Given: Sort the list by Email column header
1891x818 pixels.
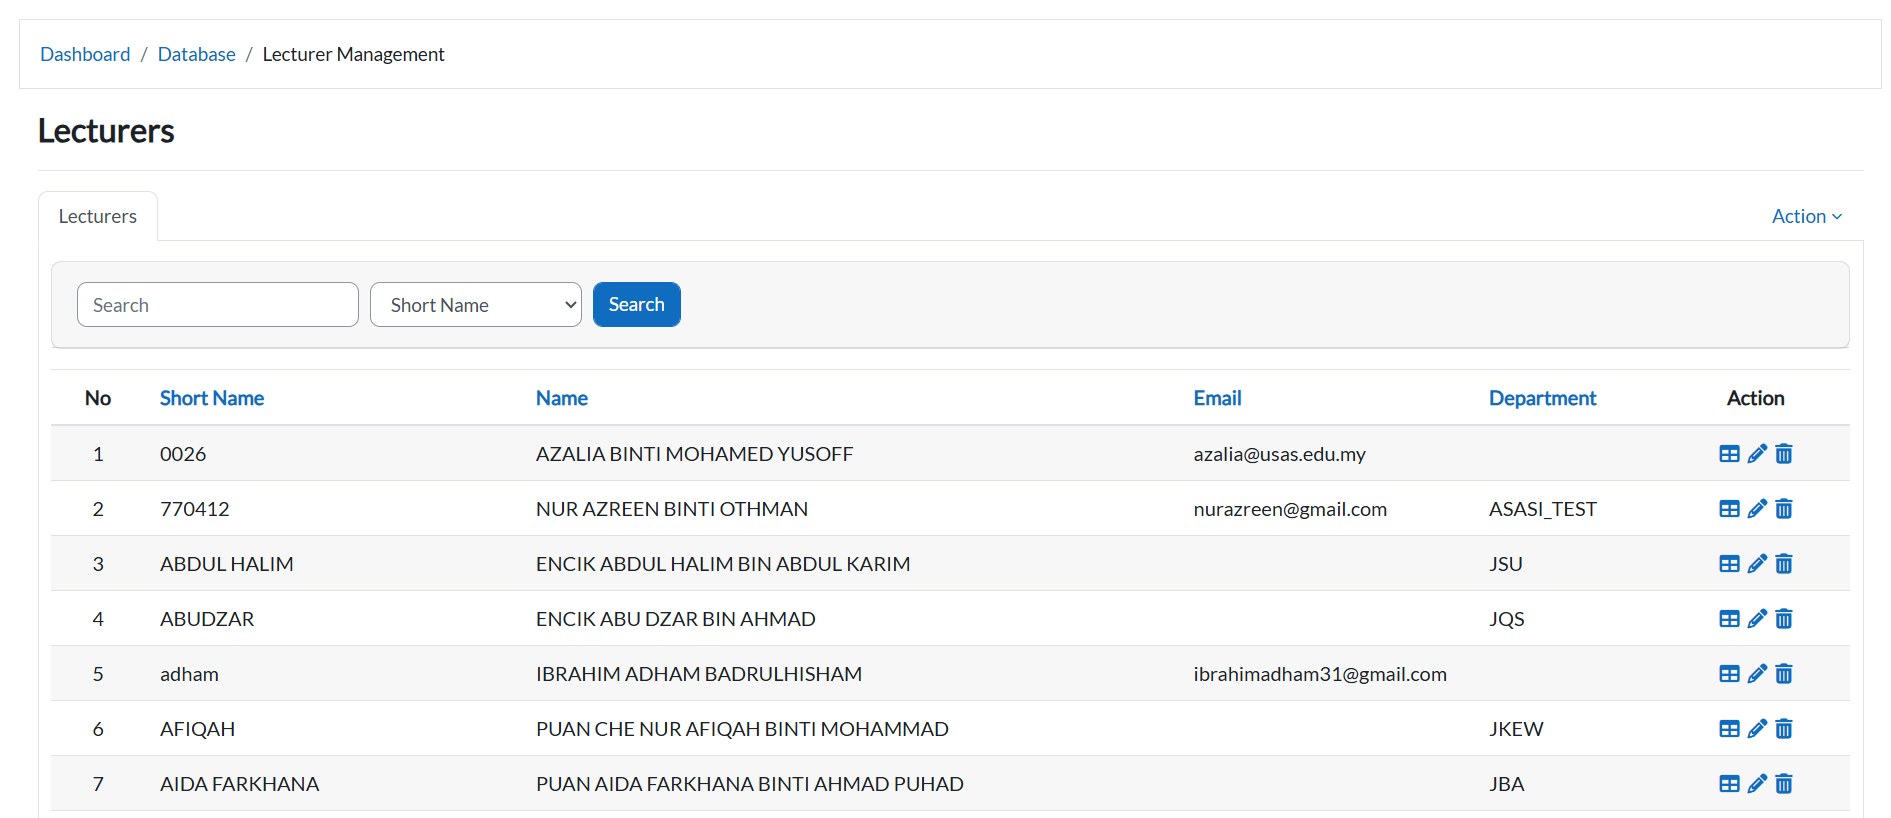Looking at the screenshot, I should coord(1217,398).
